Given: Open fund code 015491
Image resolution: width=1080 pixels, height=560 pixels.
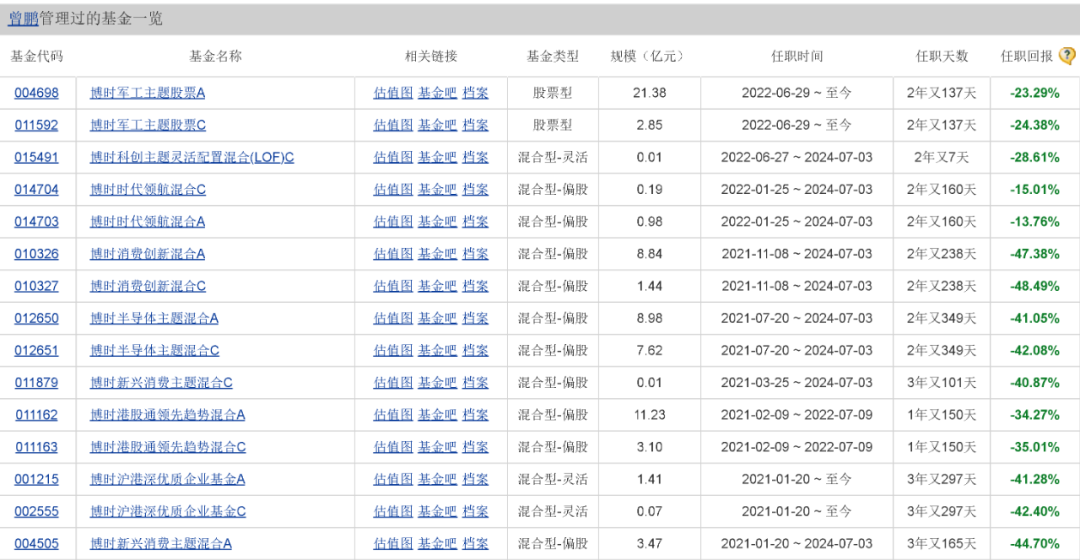Looking at the screenshot, I should point(37,157).
